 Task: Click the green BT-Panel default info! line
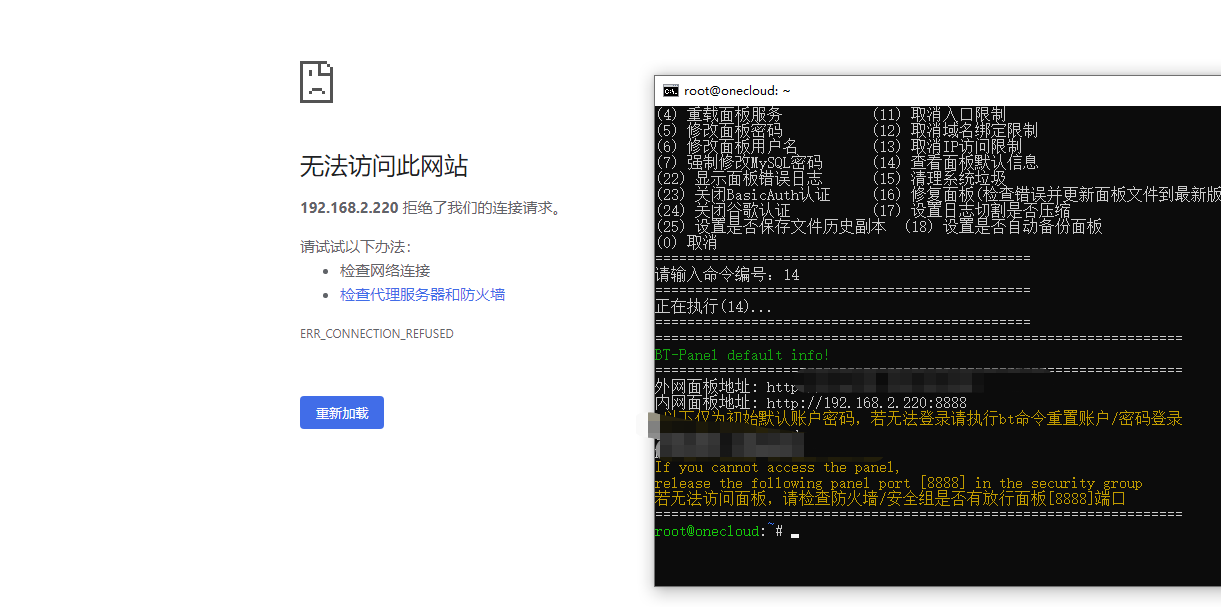[x=742, y=355]
